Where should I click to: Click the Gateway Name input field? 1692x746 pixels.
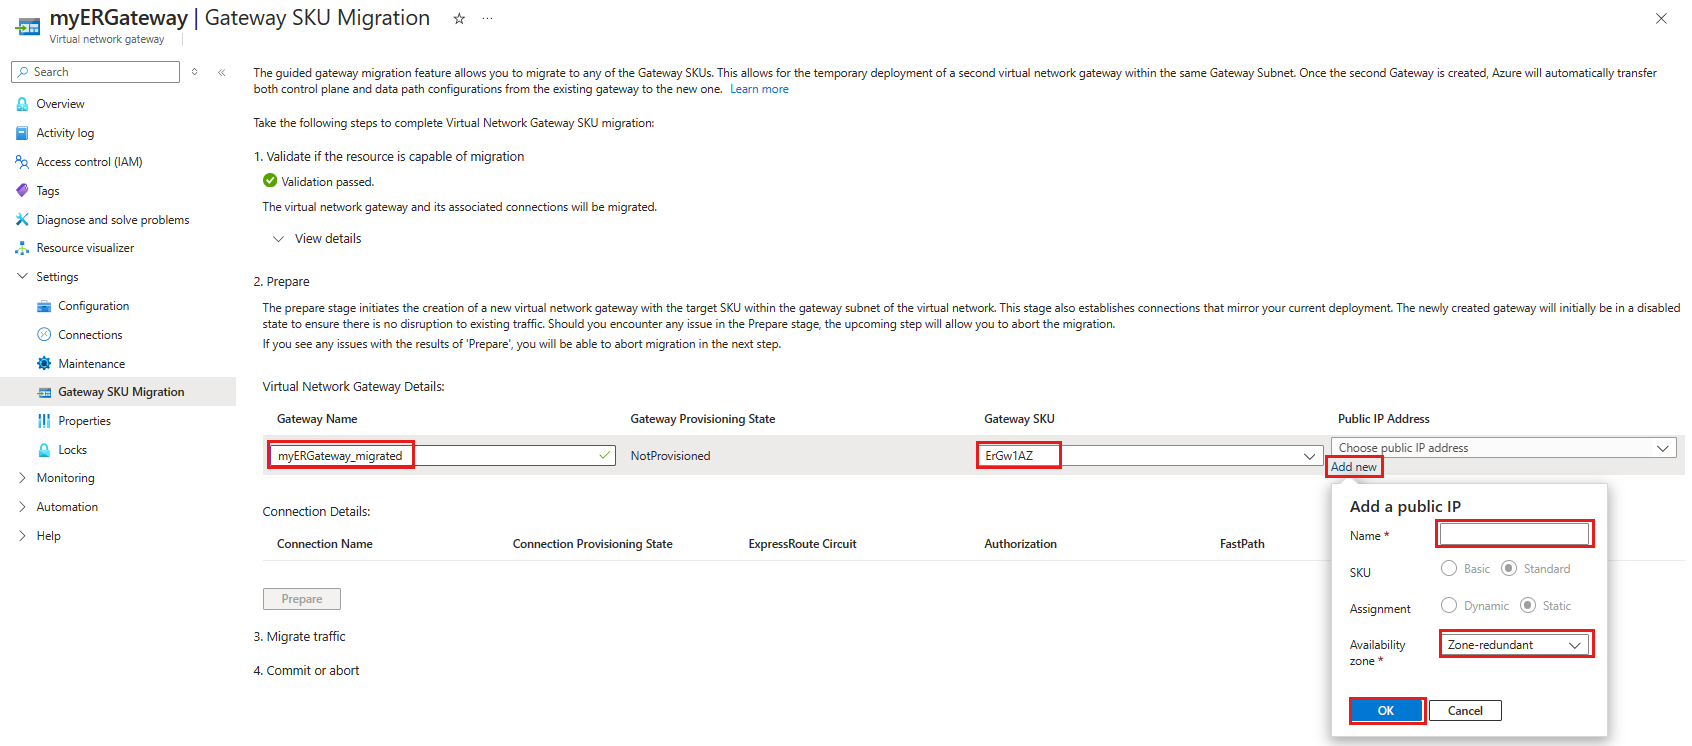point(442,456)
